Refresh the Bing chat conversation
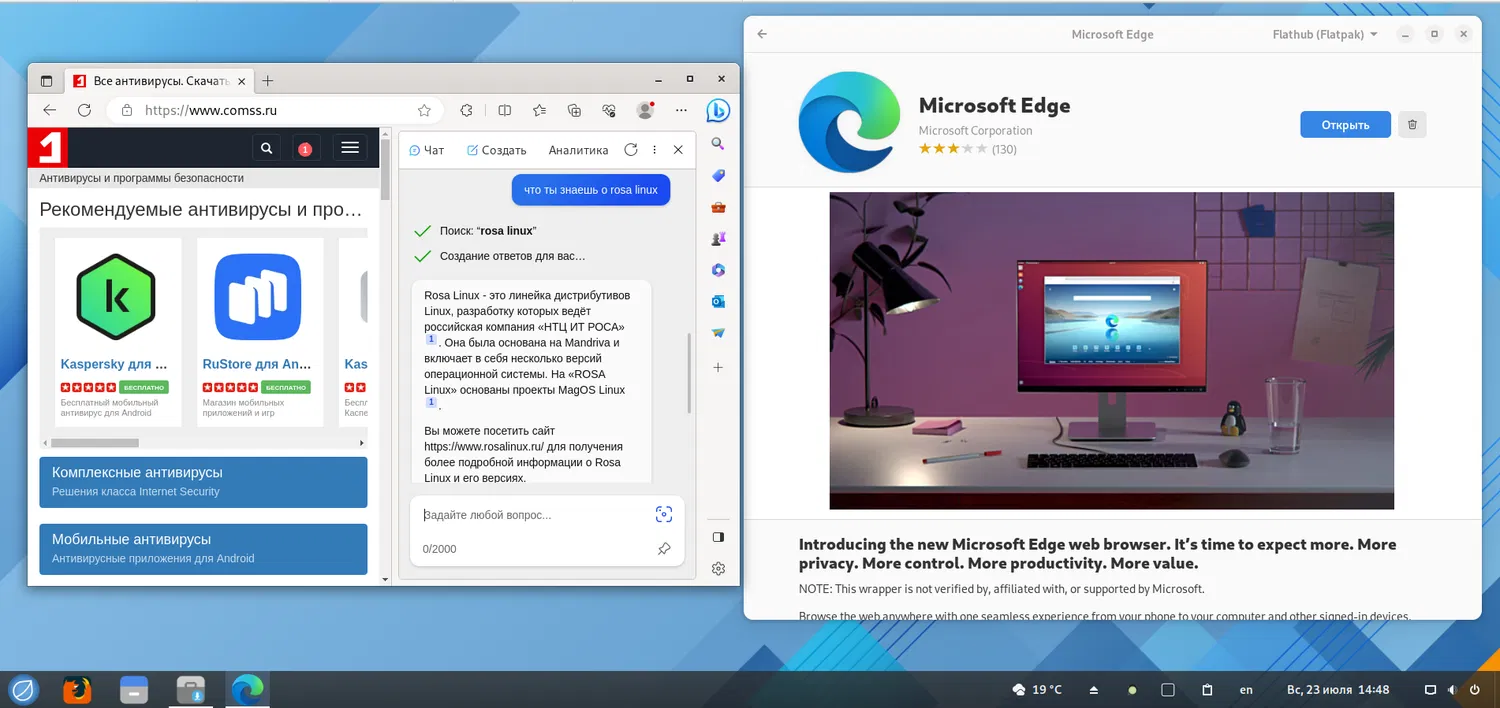 click(631, 150)
